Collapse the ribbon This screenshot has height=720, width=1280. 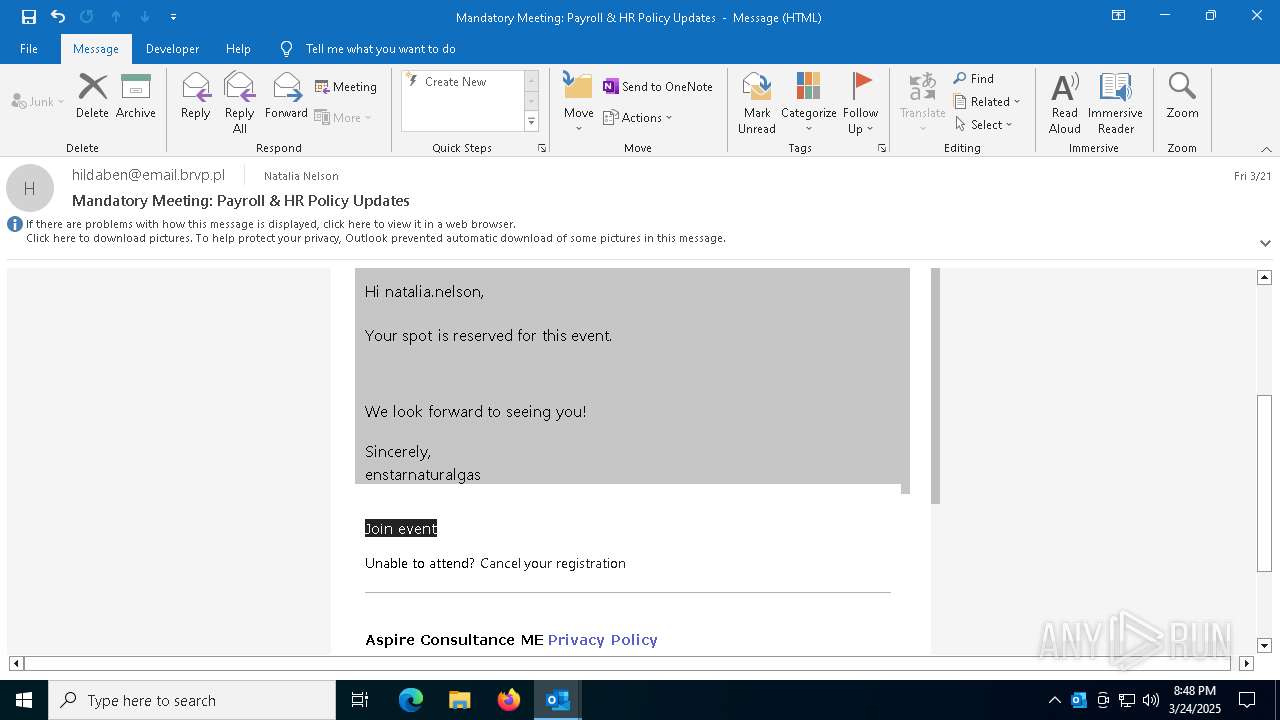(x=1266, y=149)
